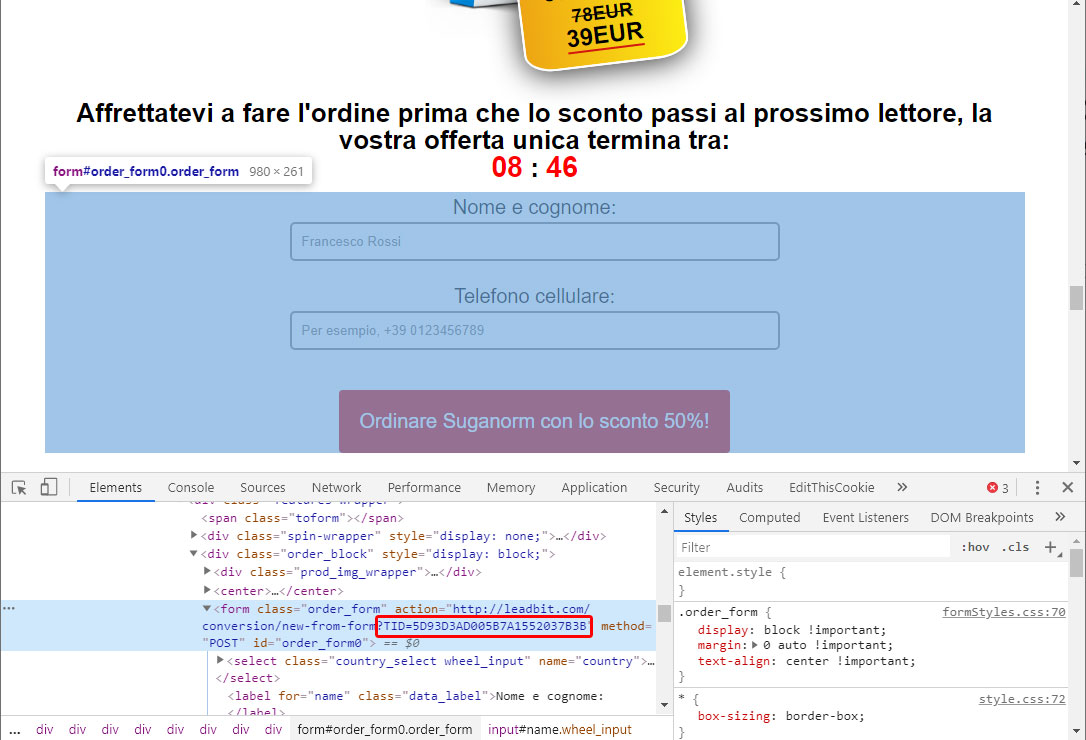Select the Security tab
Image resolution: width=1086 pixels, height=740 pixels.
click(x=677, y=488)
